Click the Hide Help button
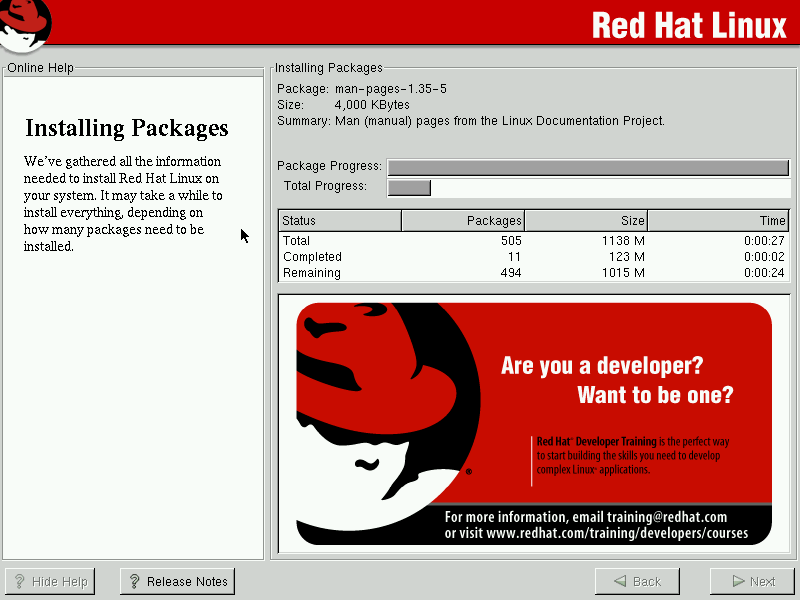The height and width of the screenshot is (600, 800). 50,581
